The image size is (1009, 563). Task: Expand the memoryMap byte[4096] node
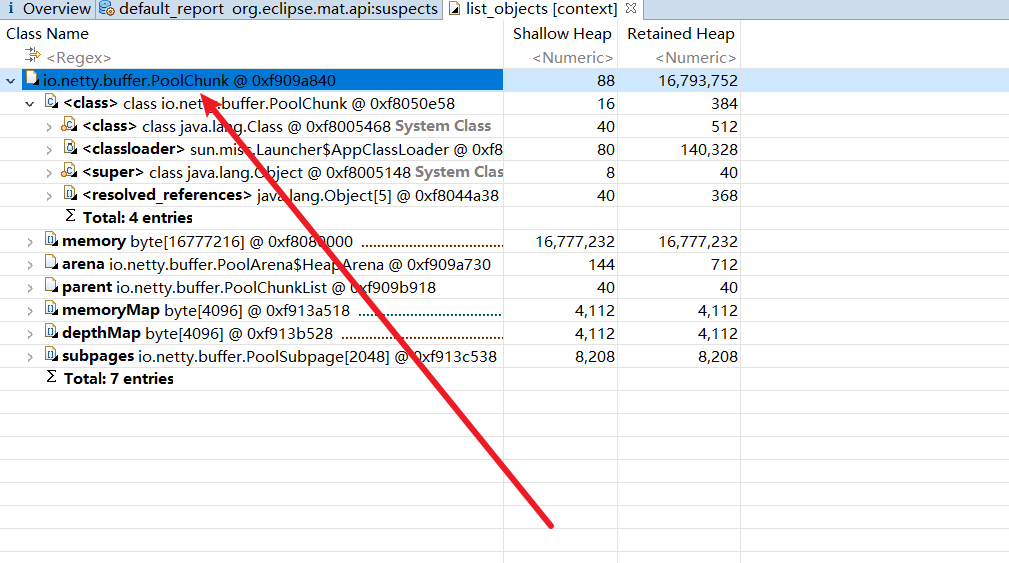pos(30,310)
